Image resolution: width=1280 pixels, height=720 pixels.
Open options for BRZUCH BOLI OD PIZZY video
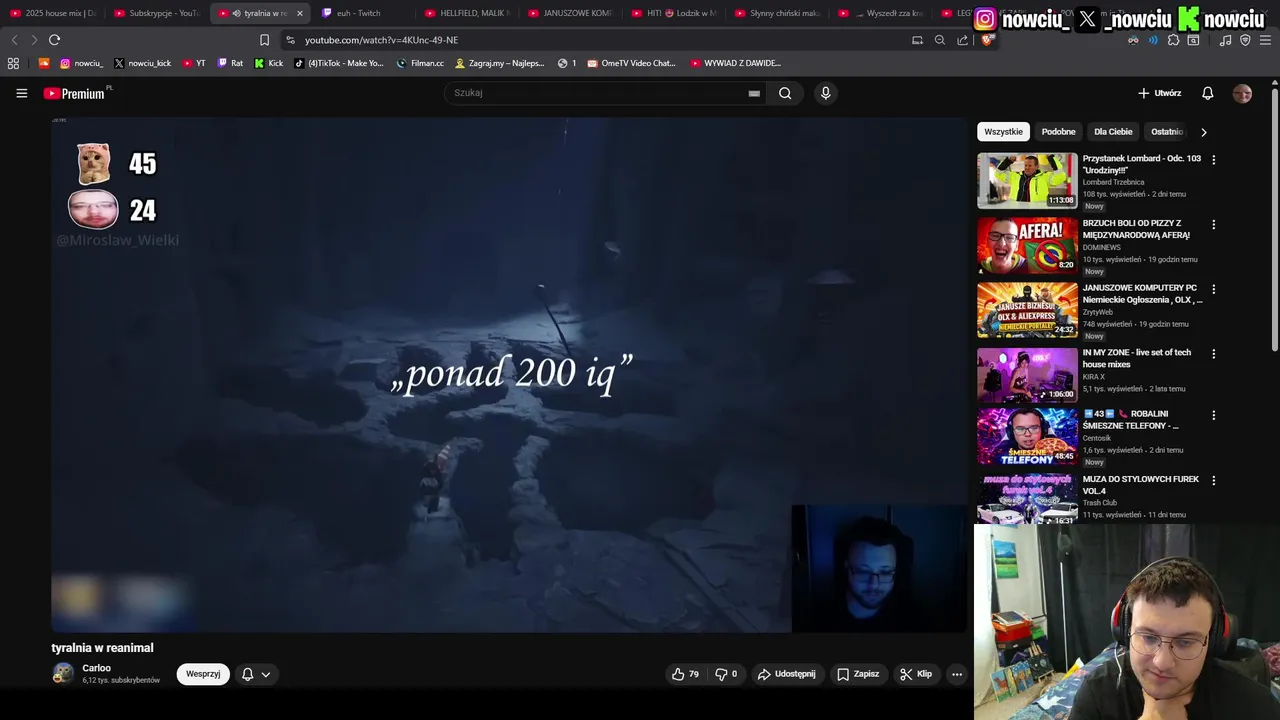[x=1213, y=225]
